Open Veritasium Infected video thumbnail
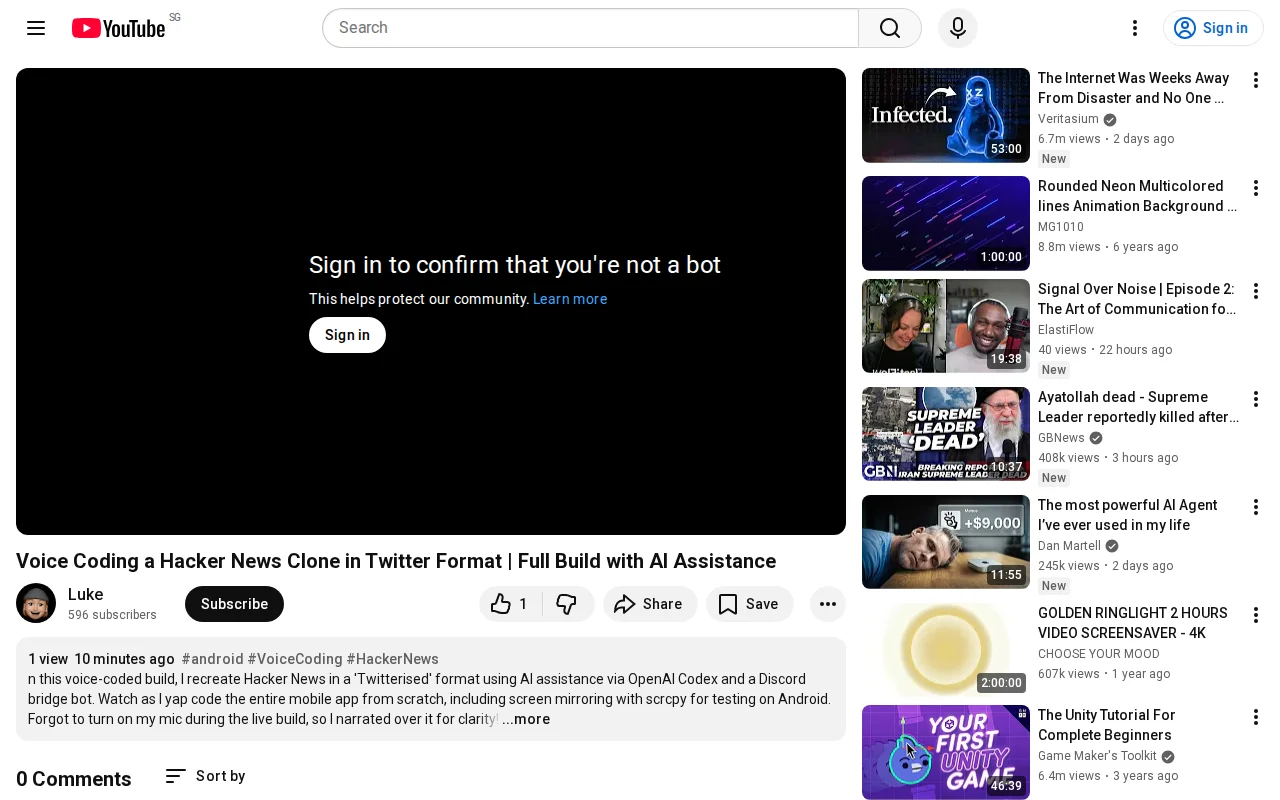The height and width of the screenshot is (800, 1280). 946,115
